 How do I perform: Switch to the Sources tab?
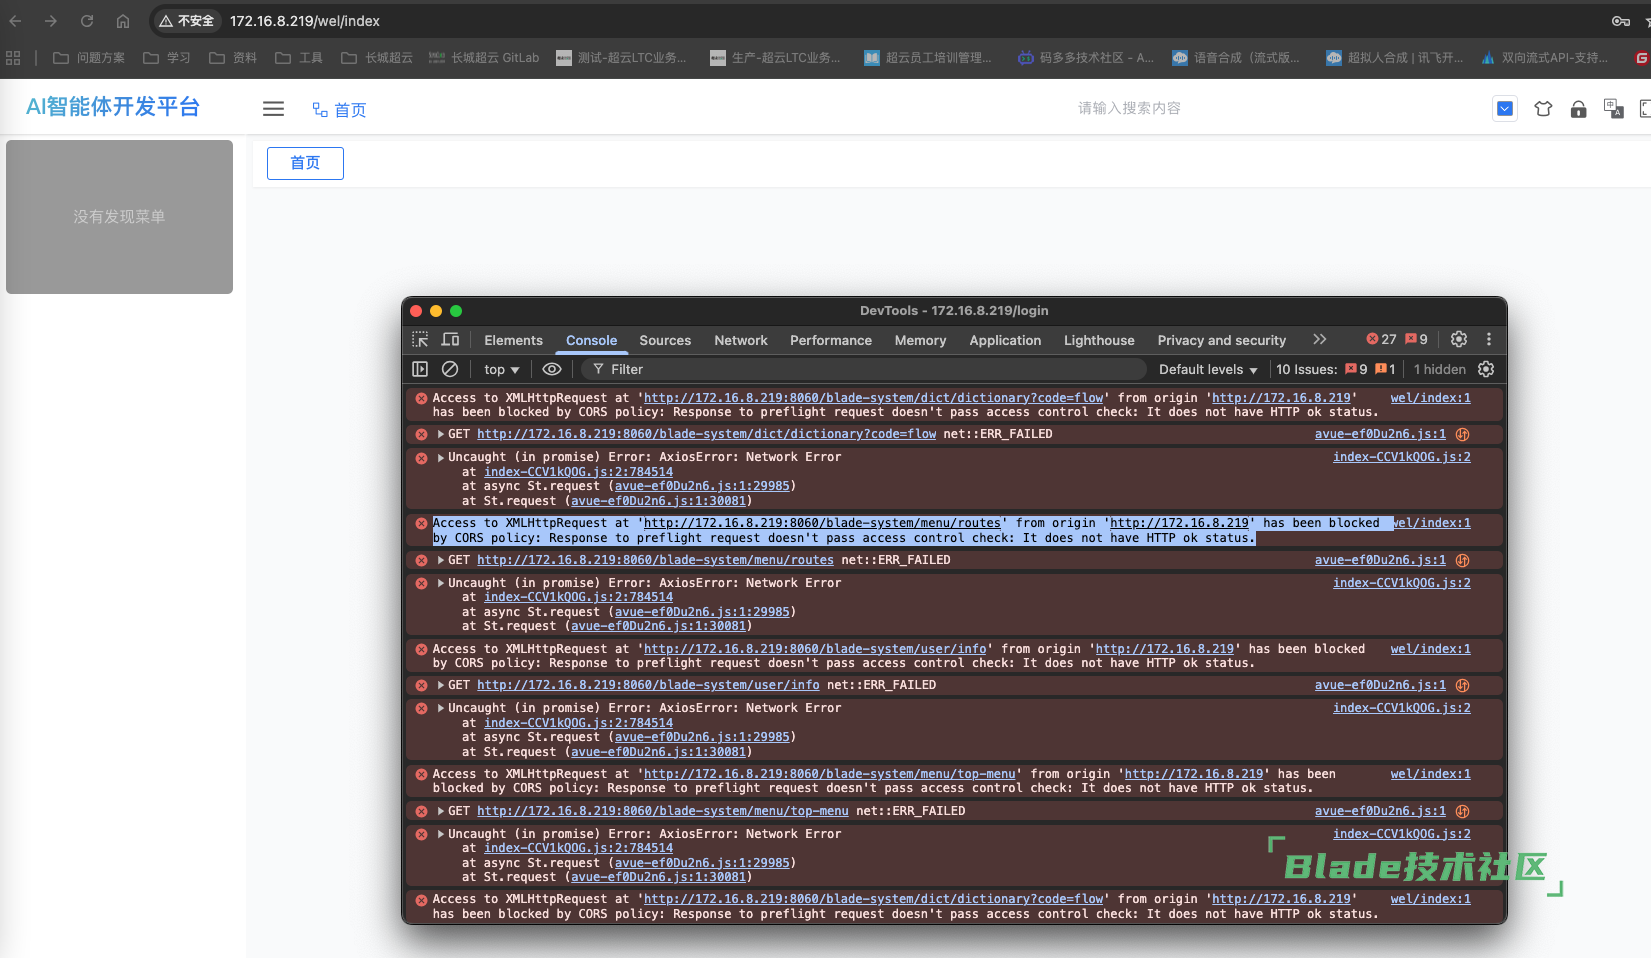pyautogui.click(x=665, y=340)
